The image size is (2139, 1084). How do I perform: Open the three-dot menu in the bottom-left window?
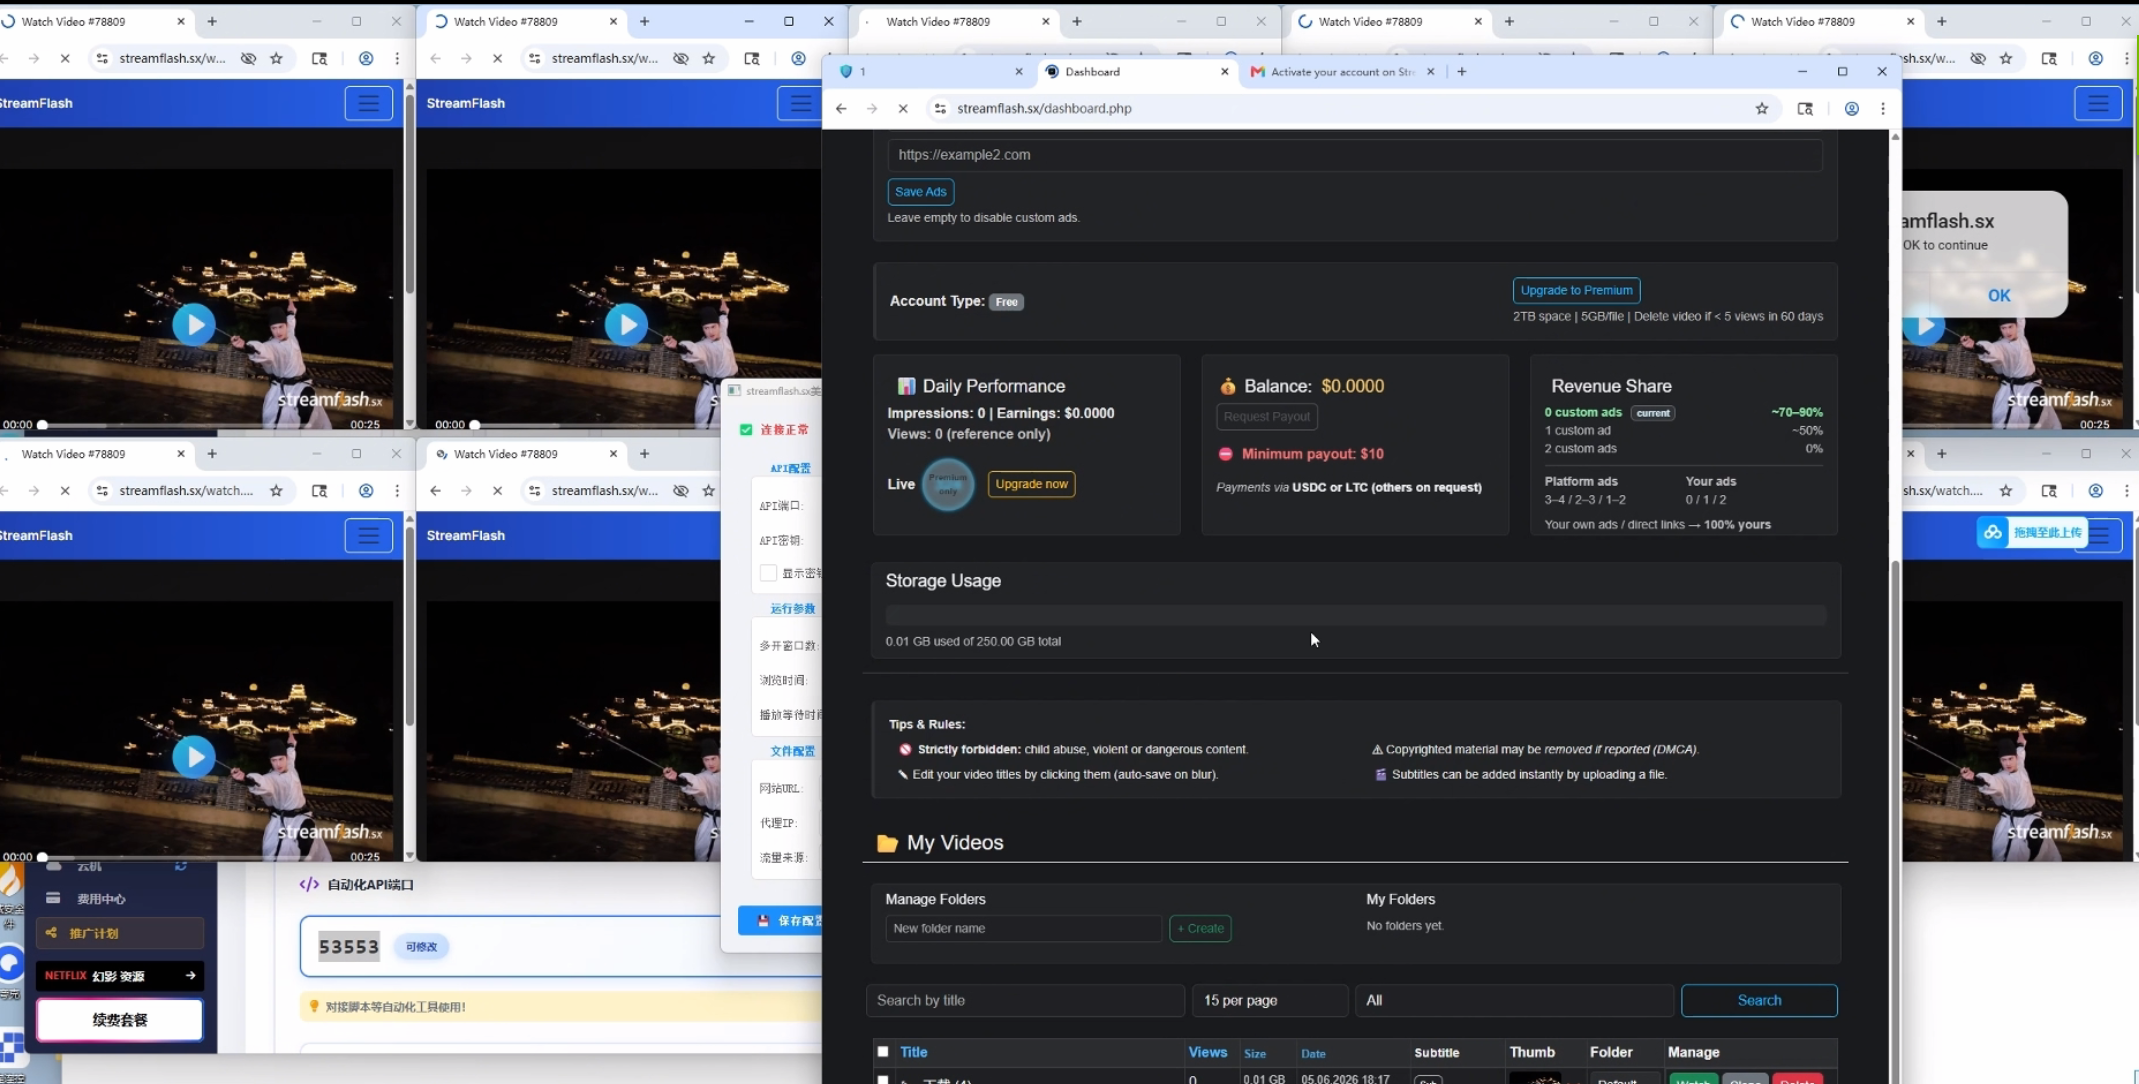(397, 491)
